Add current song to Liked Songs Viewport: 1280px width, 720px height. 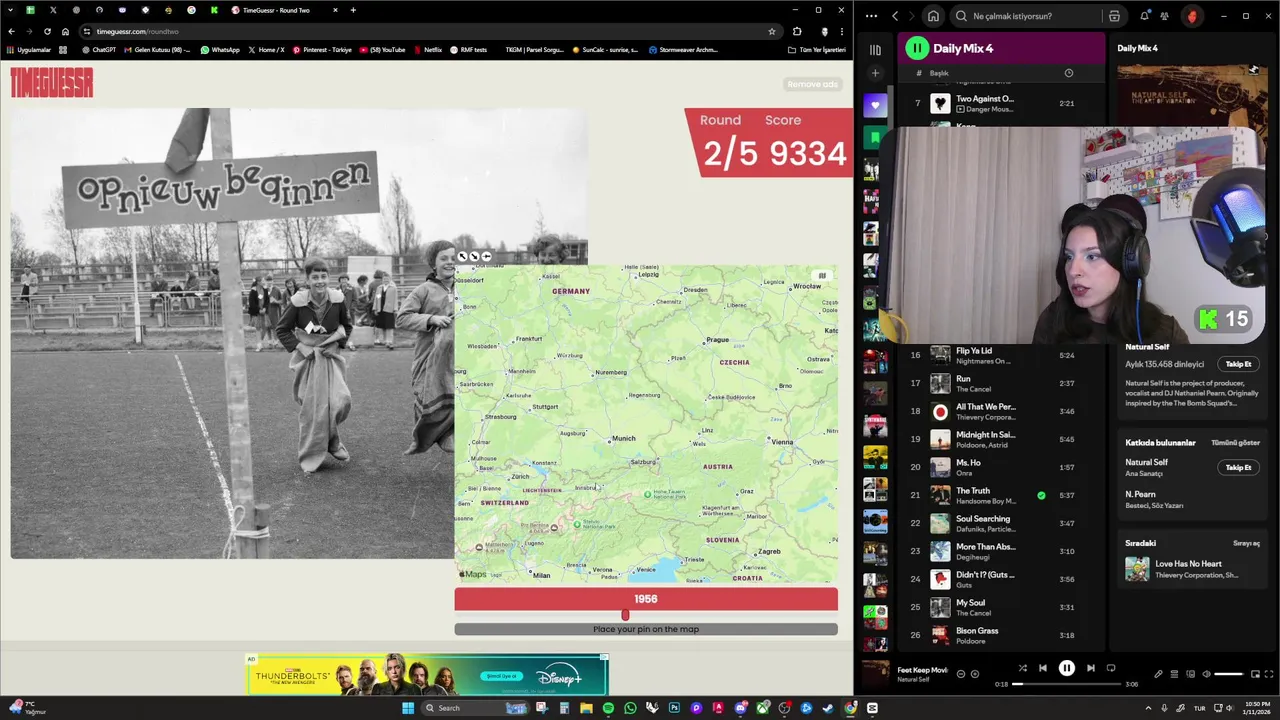click(975, 674)
